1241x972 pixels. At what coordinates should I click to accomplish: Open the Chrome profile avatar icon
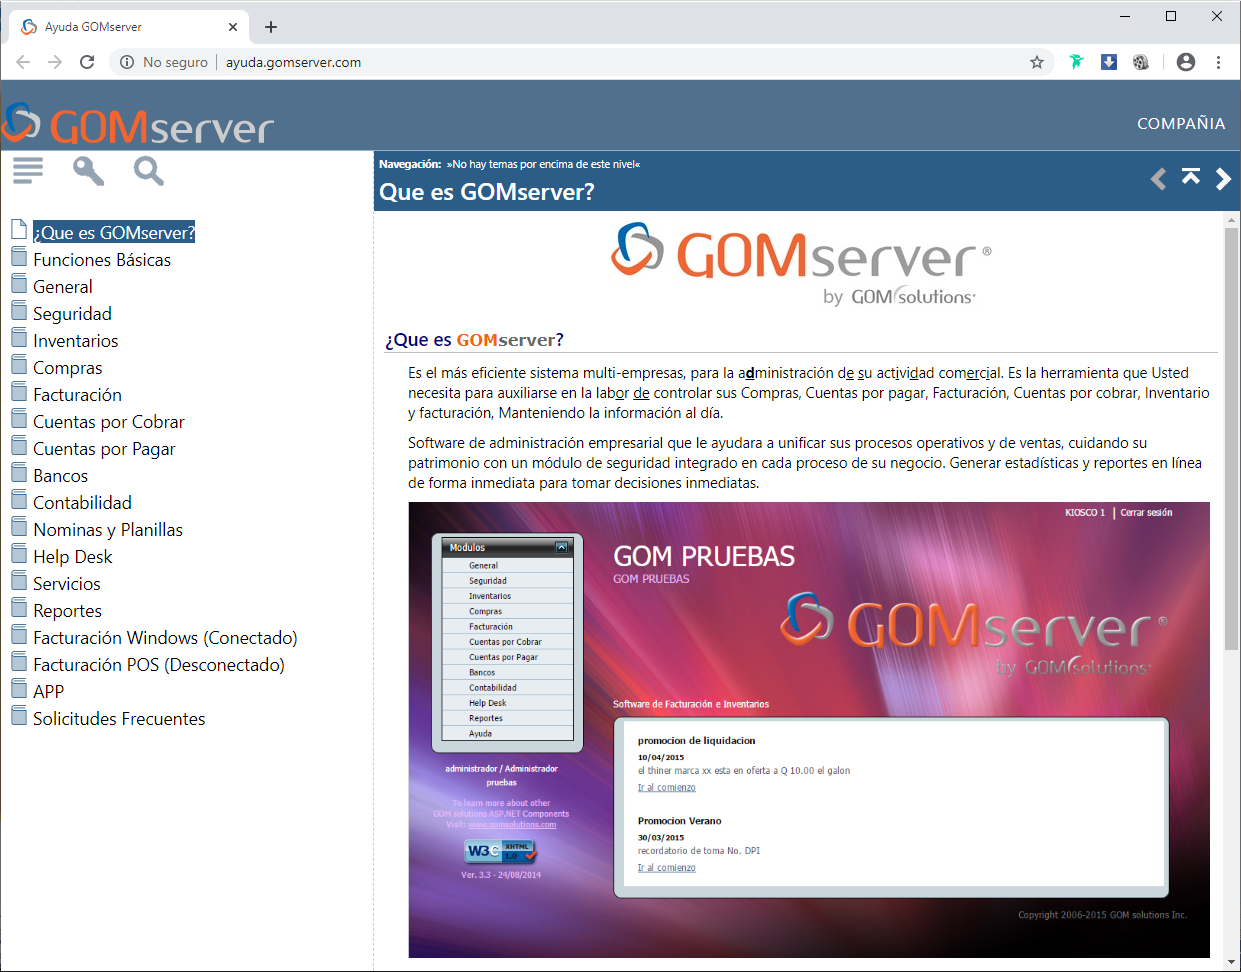tap(1185, 61)
